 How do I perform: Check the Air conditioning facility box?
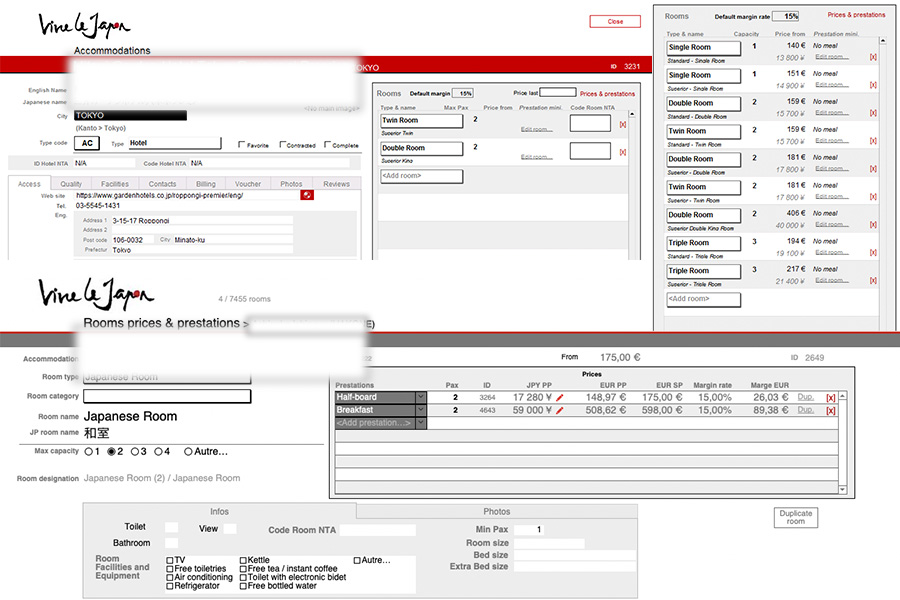click(x=170, y=577)
